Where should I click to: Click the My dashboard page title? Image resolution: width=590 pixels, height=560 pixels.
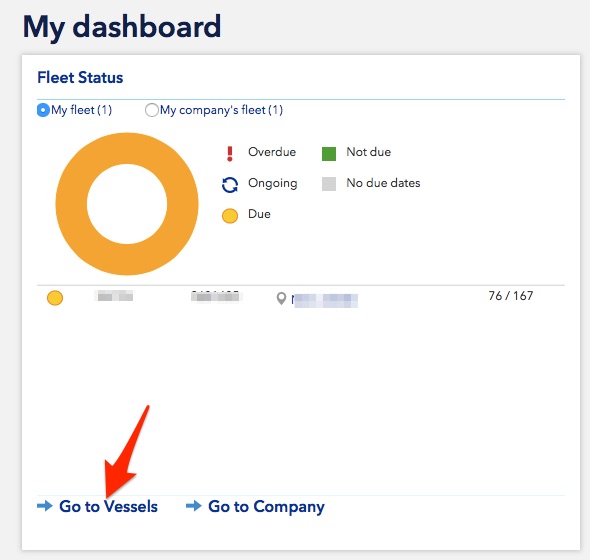(122, 27)
